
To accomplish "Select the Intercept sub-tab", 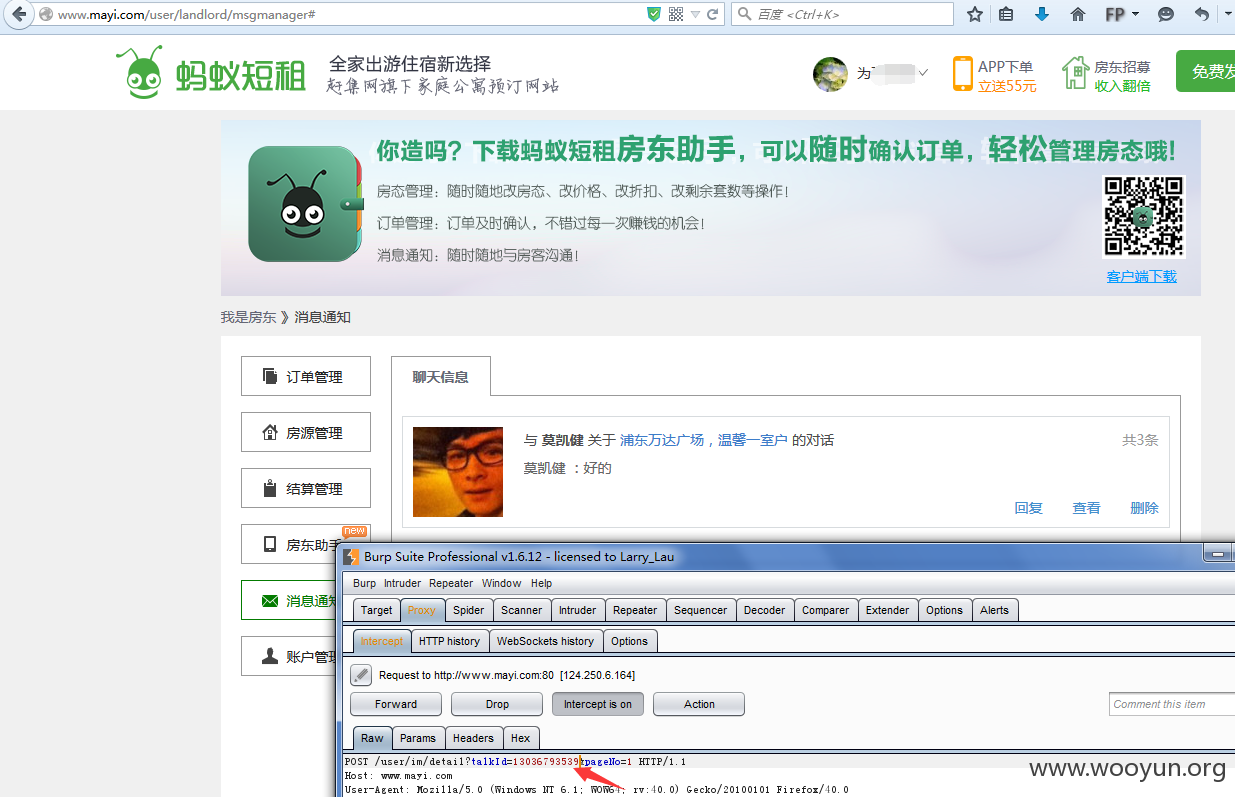I will coord(382,641).
